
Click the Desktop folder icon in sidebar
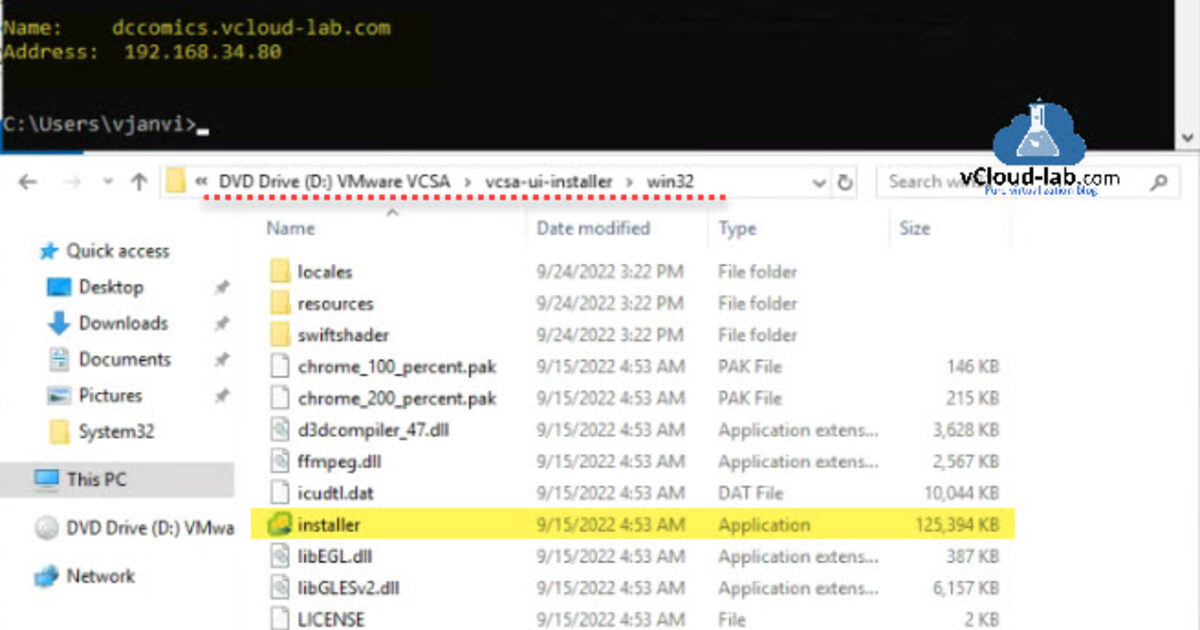point(59,287)
